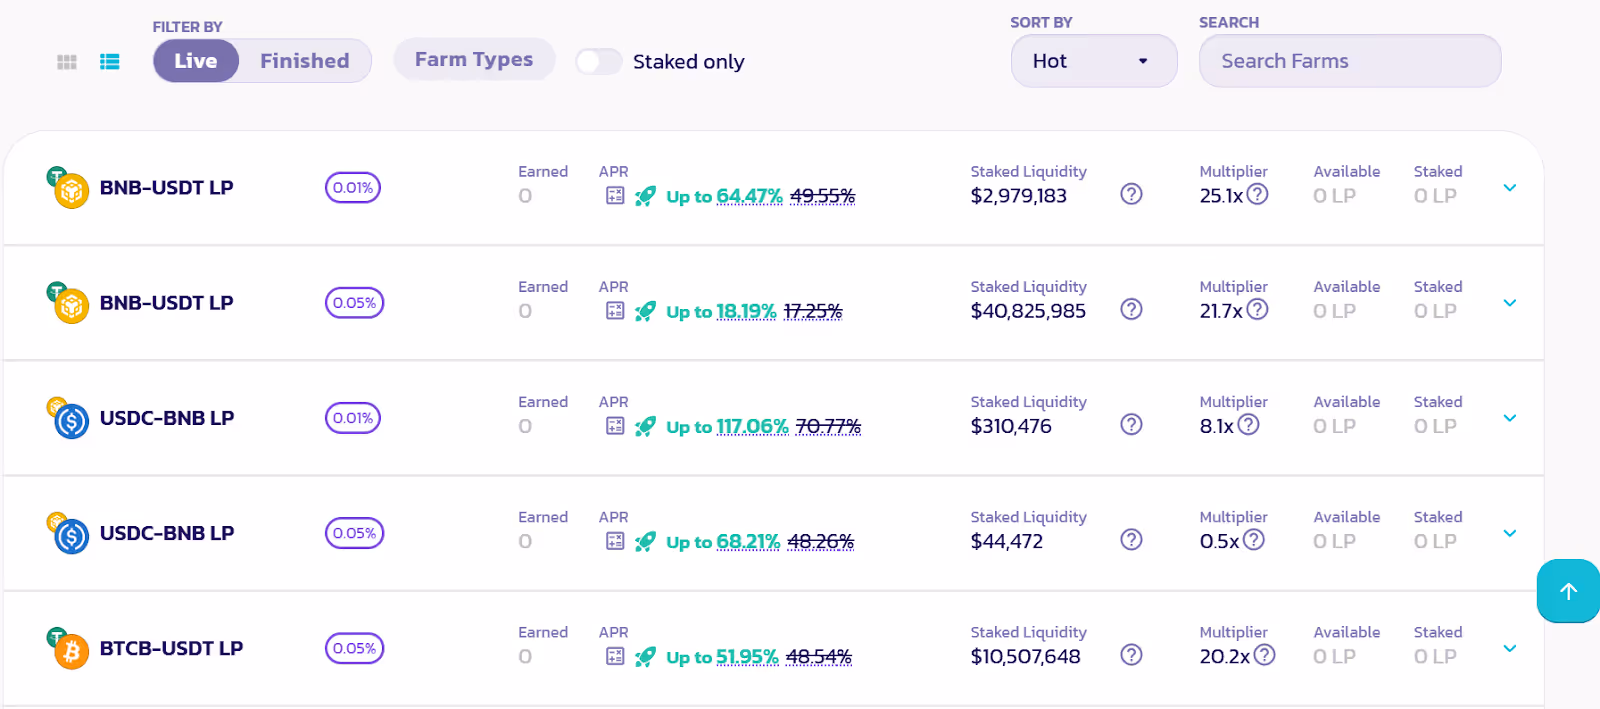Click the 18.19% boosted APR link

click(746, 312)
